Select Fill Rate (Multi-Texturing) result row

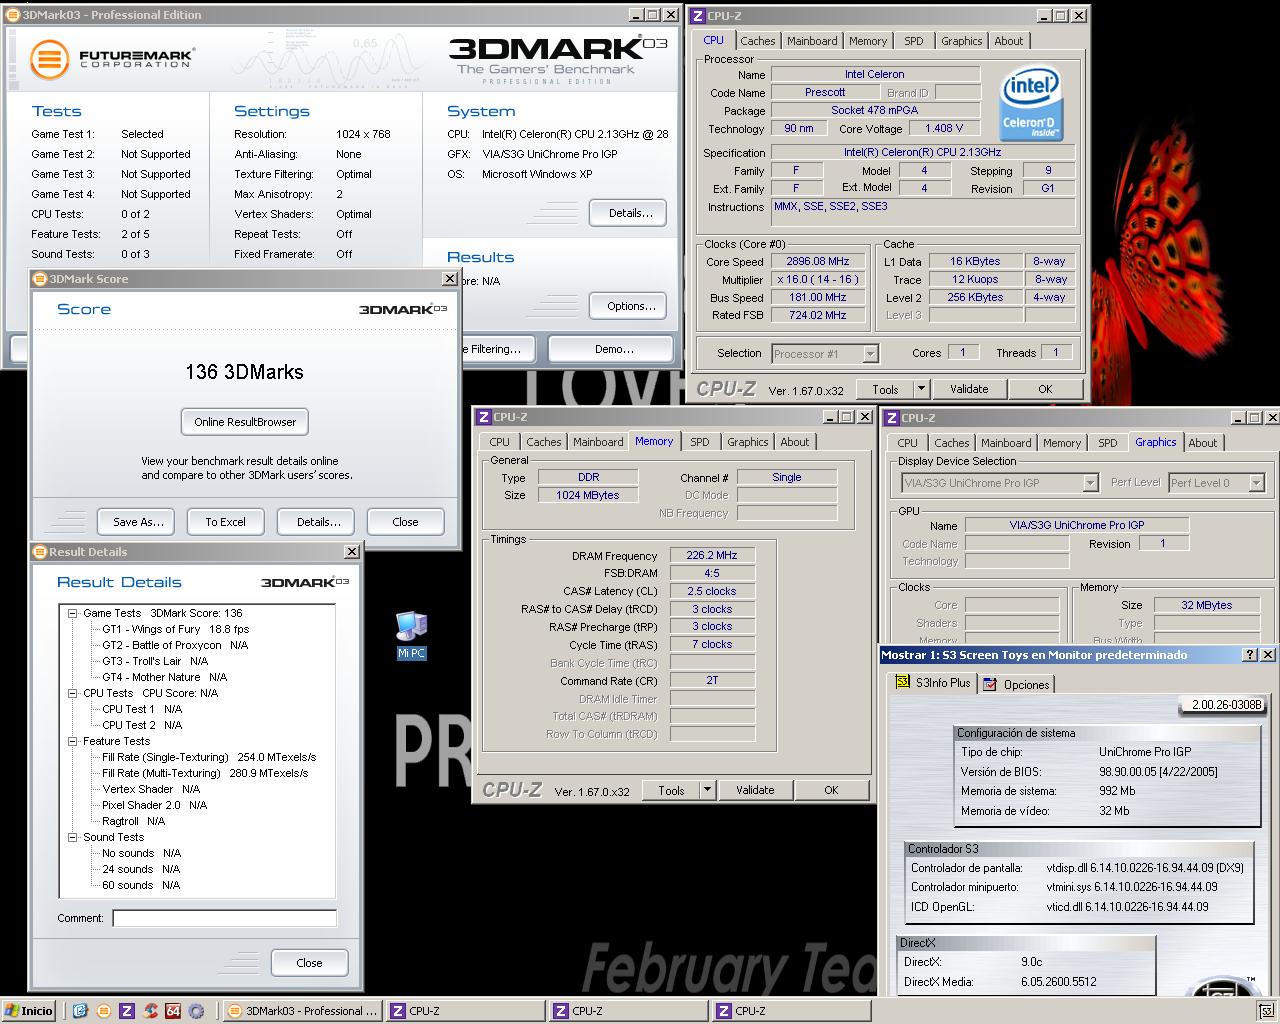(x=205, y=773)
